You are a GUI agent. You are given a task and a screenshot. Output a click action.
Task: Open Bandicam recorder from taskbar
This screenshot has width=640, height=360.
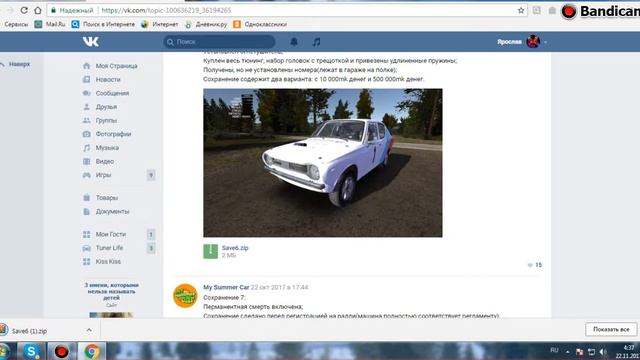point(62,351)
